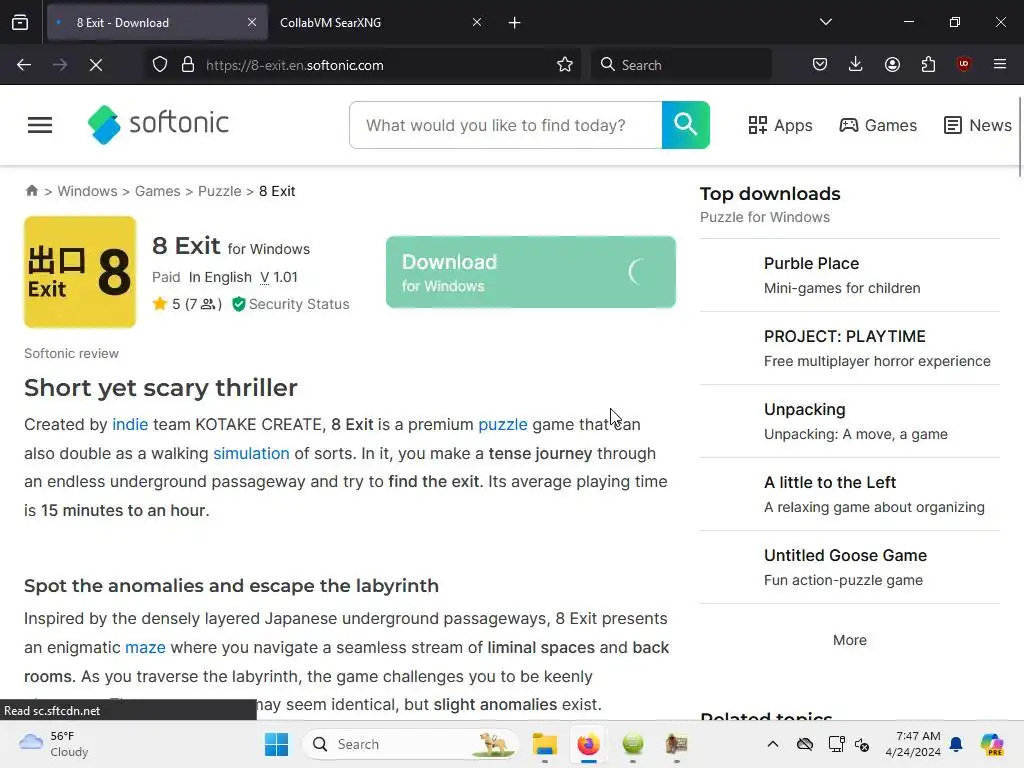
Task: Open the green round taskbar app
Action: point(633,744)
